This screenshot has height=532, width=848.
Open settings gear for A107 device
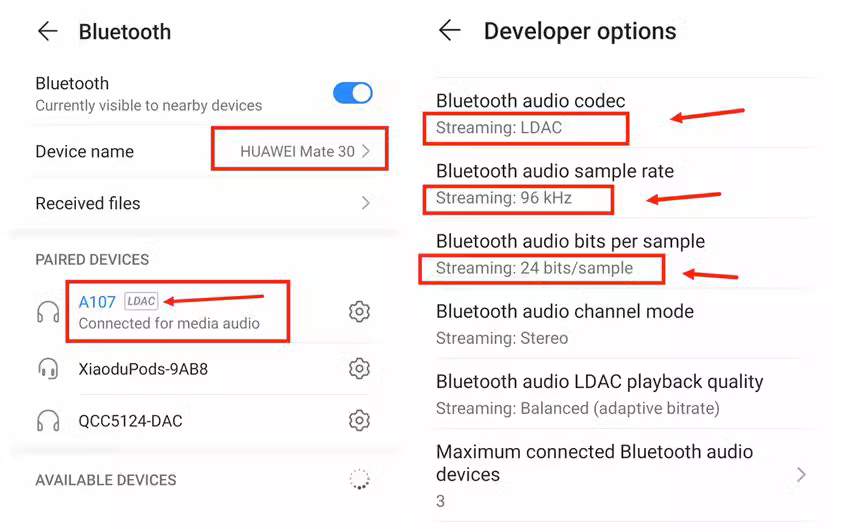point(359,311)
